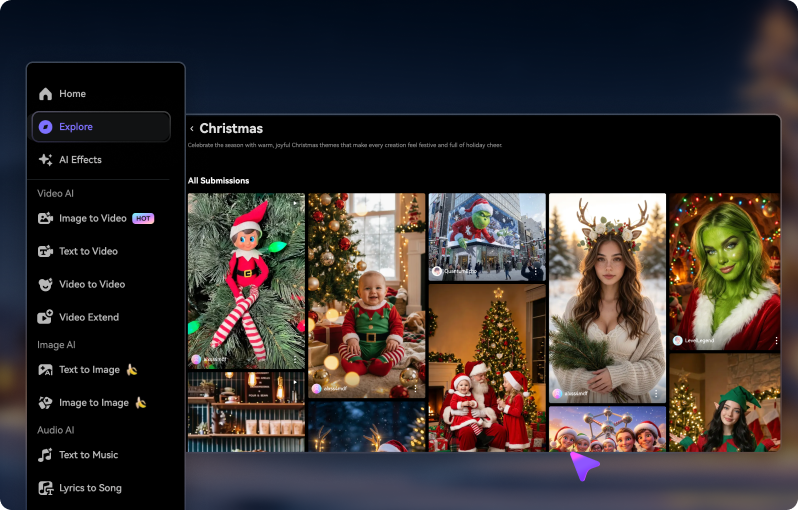
Task: Open three-dot menu on baby elf thumbnail
Action: click(415, 388)
